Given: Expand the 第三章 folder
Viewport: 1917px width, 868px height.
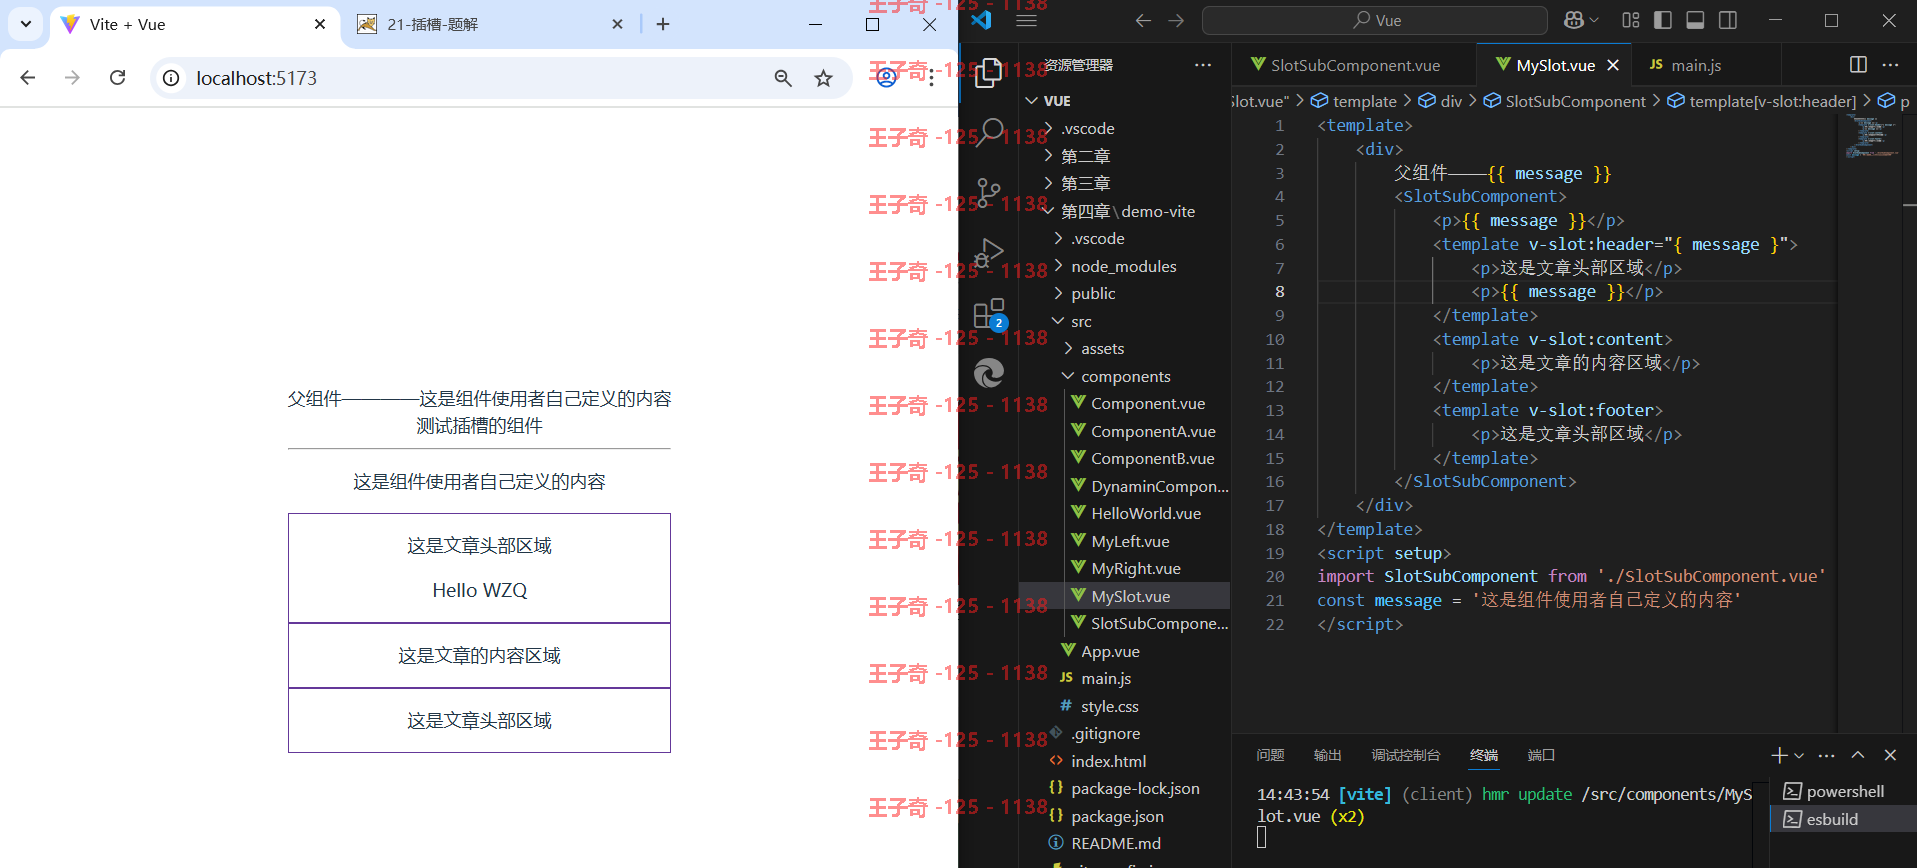Looking at the screenshot, I should (1124, 183).
